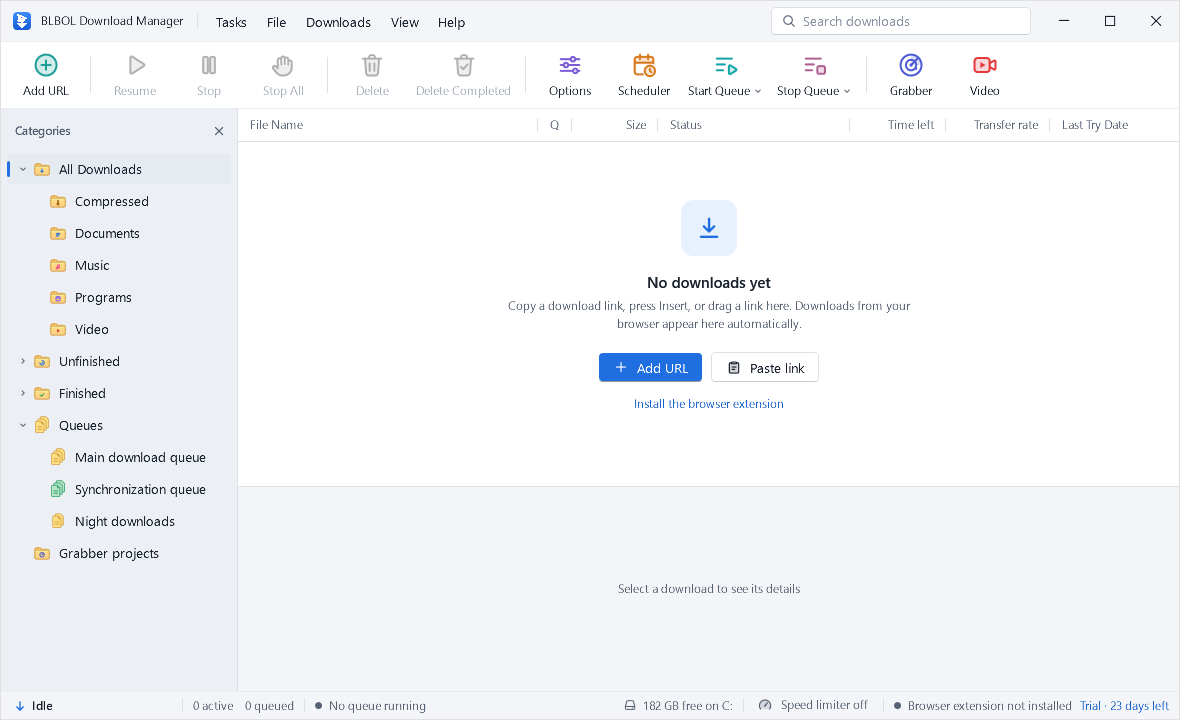
Task: Click the Trial 23 days left link
Action: point(1124,706)
